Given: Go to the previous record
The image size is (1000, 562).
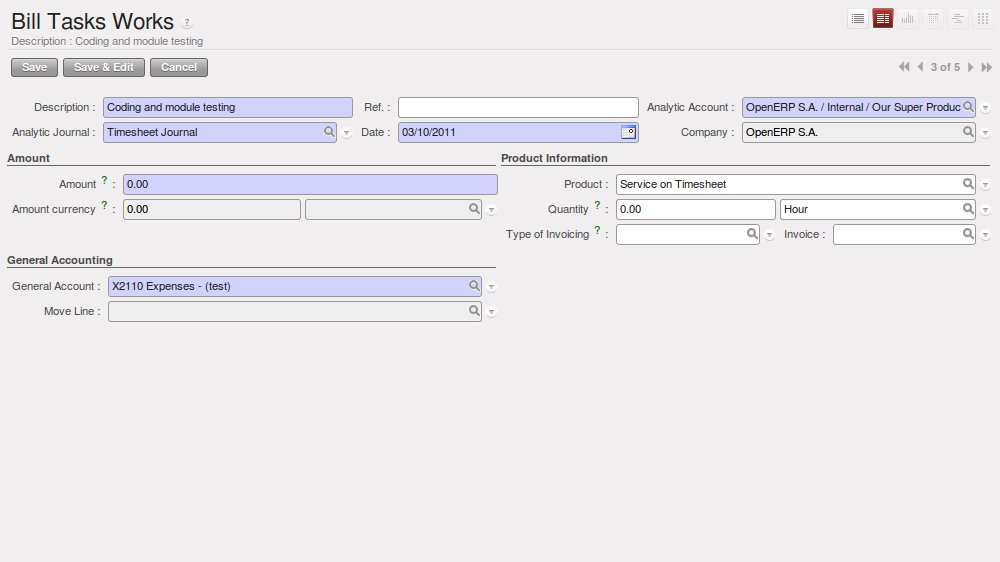Looking at the screenshot, I should pyautogui.click(x=920, y=67).
